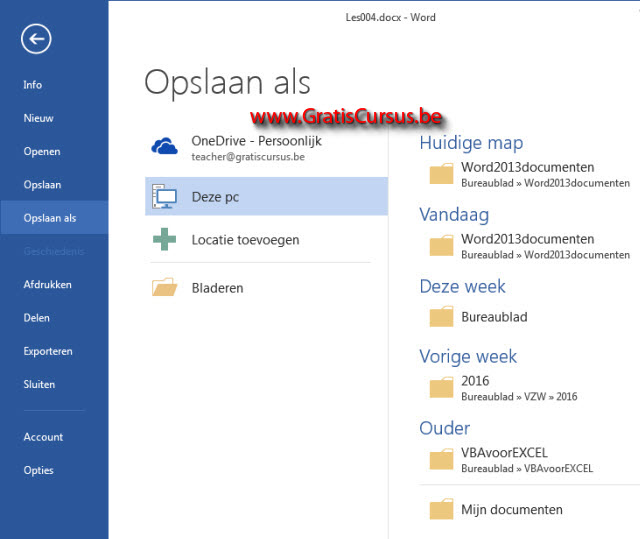This screenshot has height=539, width=640.
Task: Click the OneDrive cloud icon
Action: 164,146
